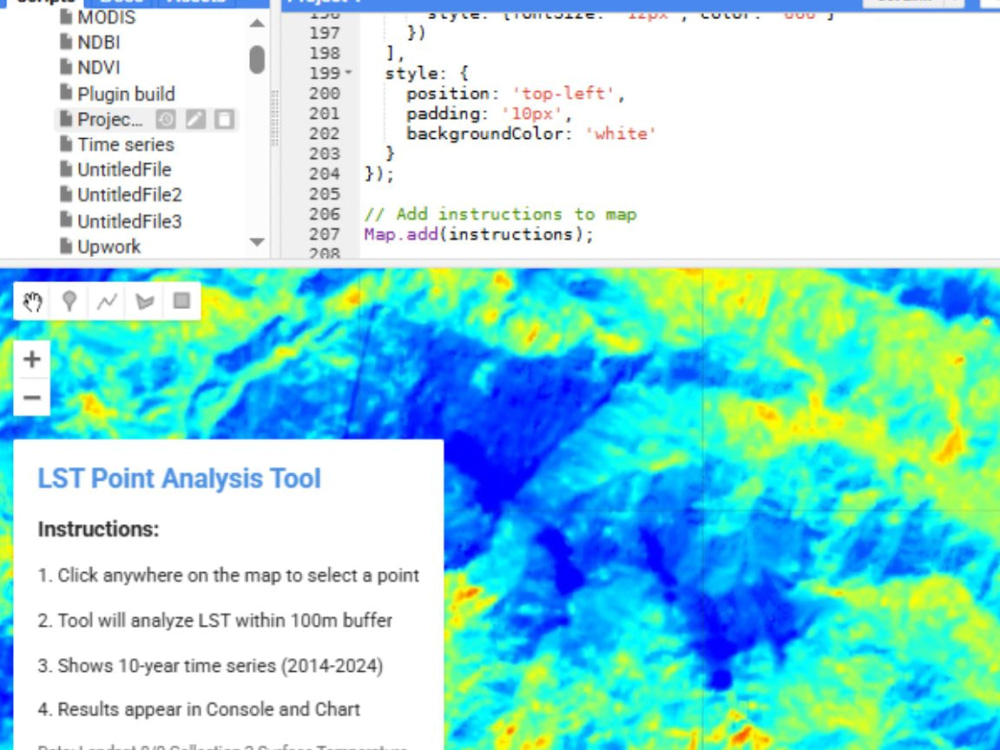Open the UntitledFile2 script
This screenshot has height=750, width=1000.
129,195
